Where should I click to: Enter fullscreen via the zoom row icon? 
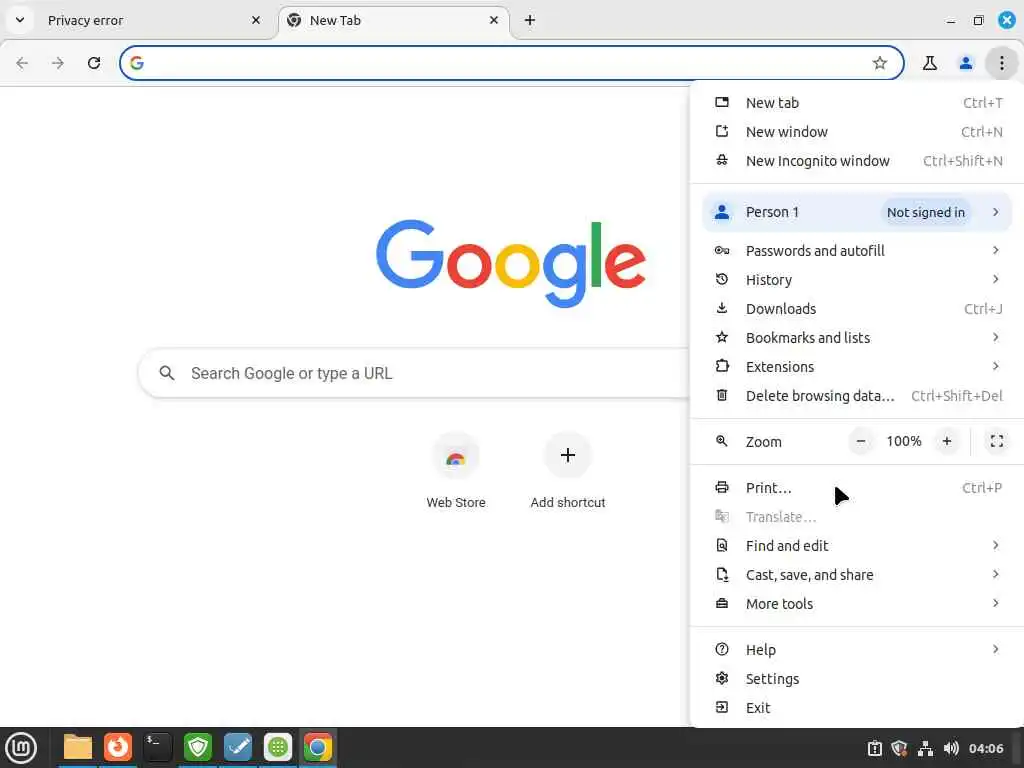997,441
